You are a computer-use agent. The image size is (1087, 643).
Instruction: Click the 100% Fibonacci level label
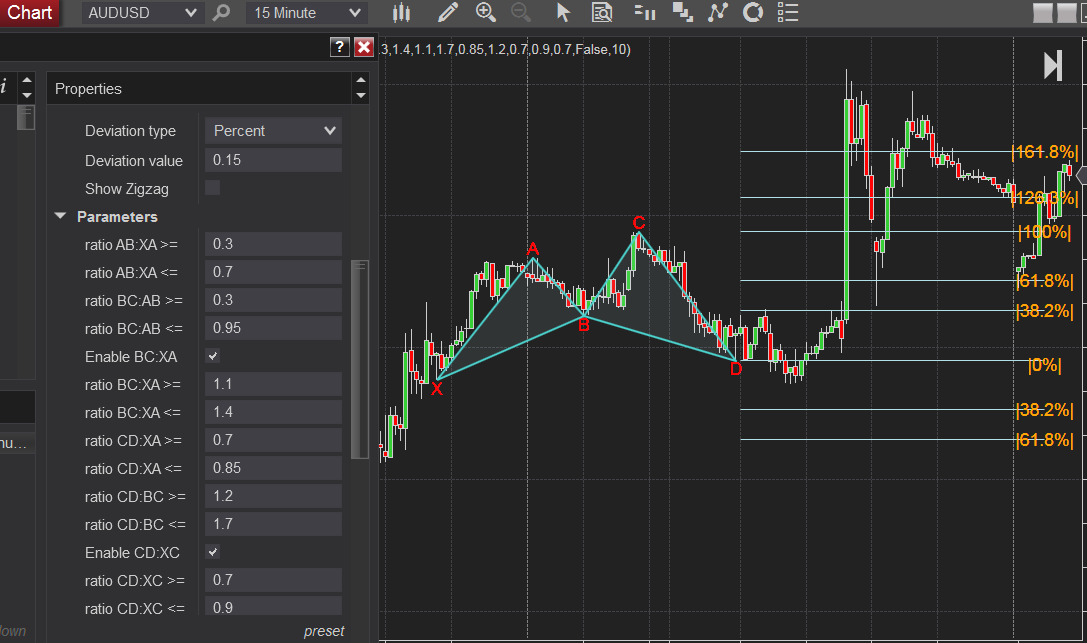click(x=1045, y=231)
